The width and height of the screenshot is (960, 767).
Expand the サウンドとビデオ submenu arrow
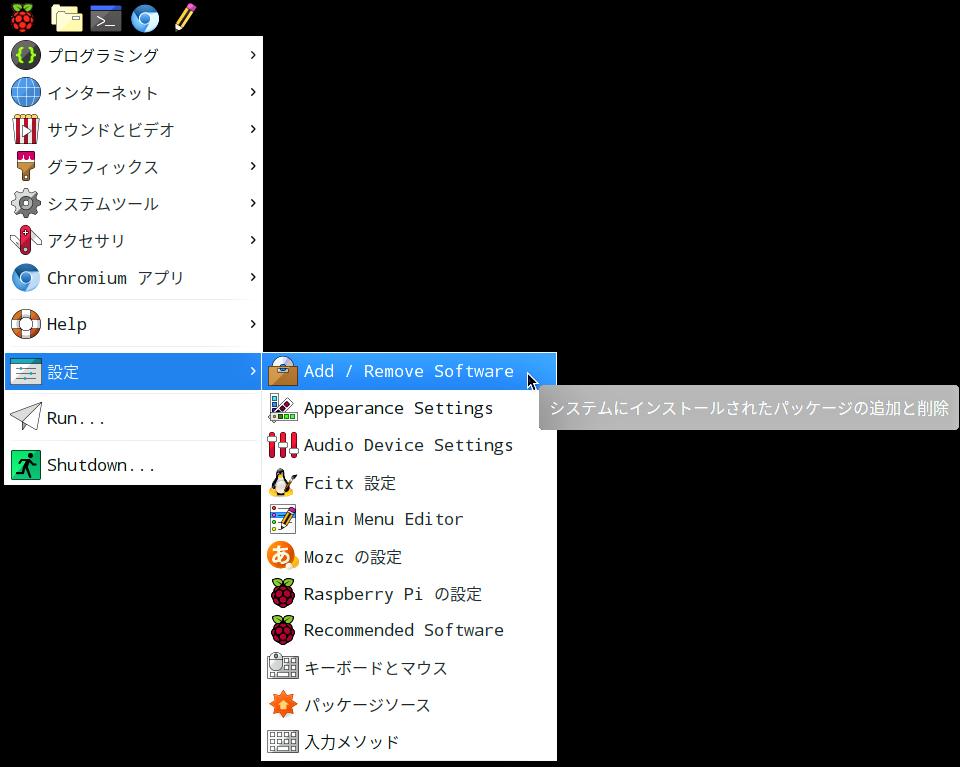(x=253, y=129)
